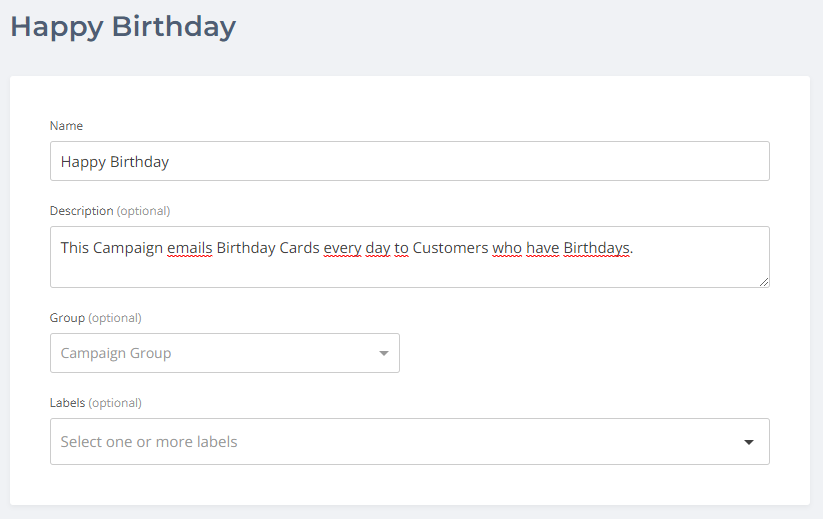Click the 'Name' field label
Image resolution: width=823 pixels, height=519 pixels.
(66, 126)
